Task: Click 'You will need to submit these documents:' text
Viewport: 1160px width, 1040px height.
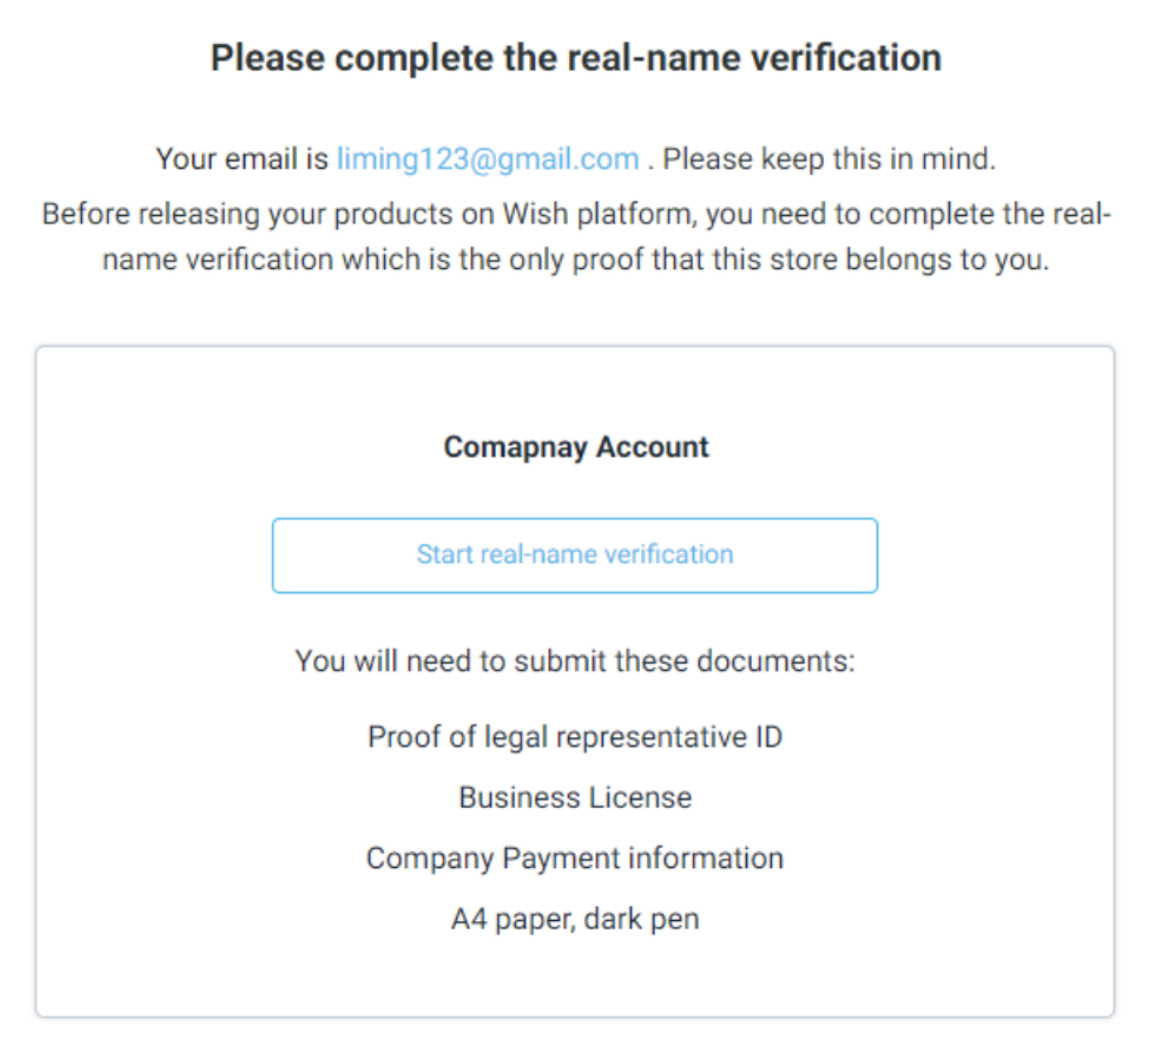Action: point(575,661)
